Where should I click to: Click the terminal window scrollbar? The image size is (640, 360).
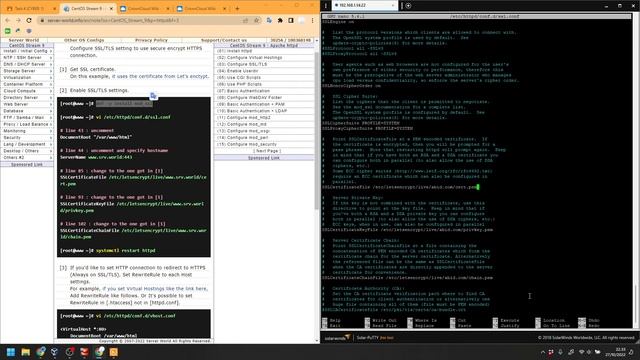[636, 171]
